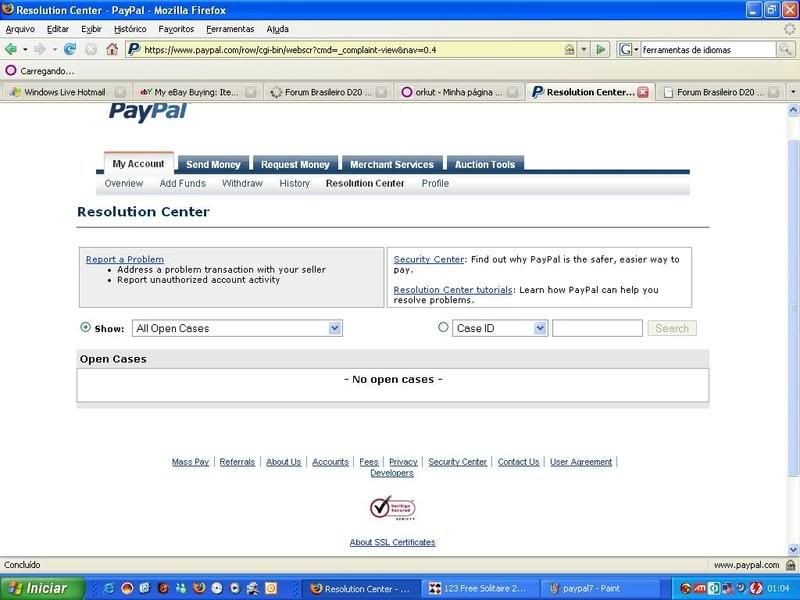This screenshot has height=600, width=800.
Task: Click the ATI tray icon
Action: coord(699,588)
